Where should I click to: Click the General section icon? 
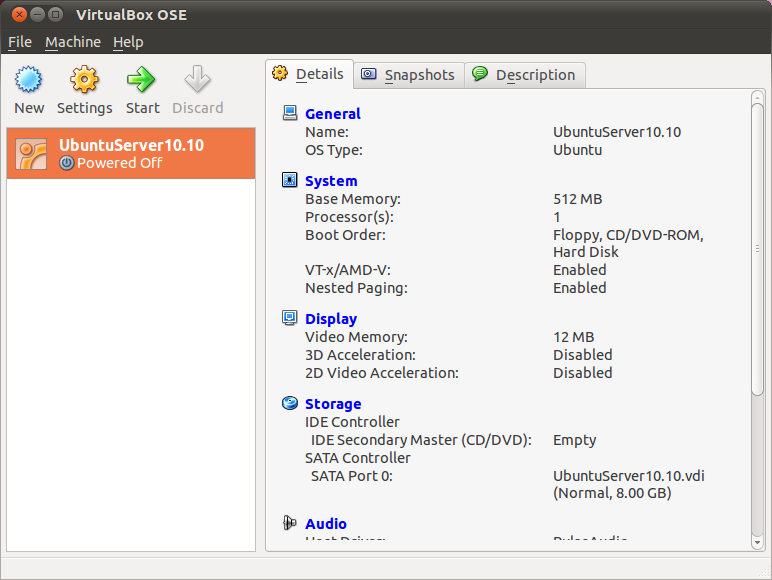click(x=290, y=114)
